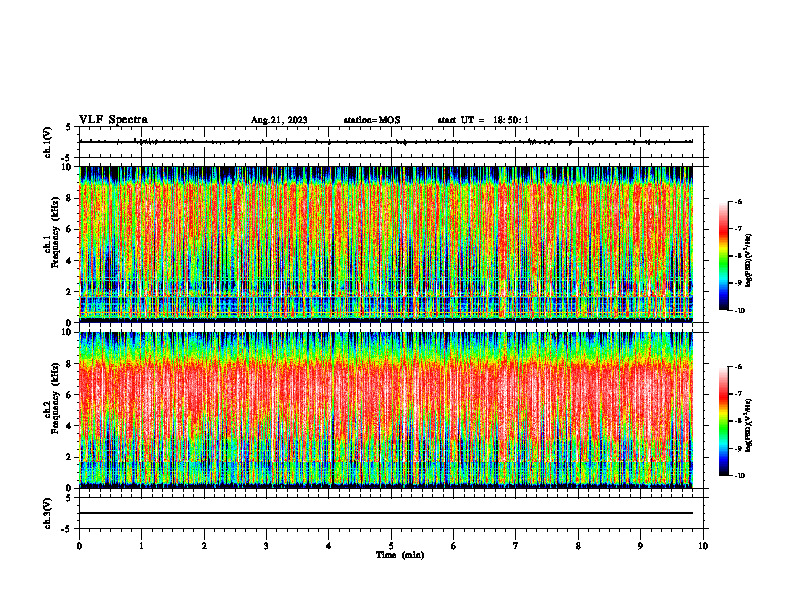
Task: Click the "-8" label on ch.1 color bar
Action: 738,256
